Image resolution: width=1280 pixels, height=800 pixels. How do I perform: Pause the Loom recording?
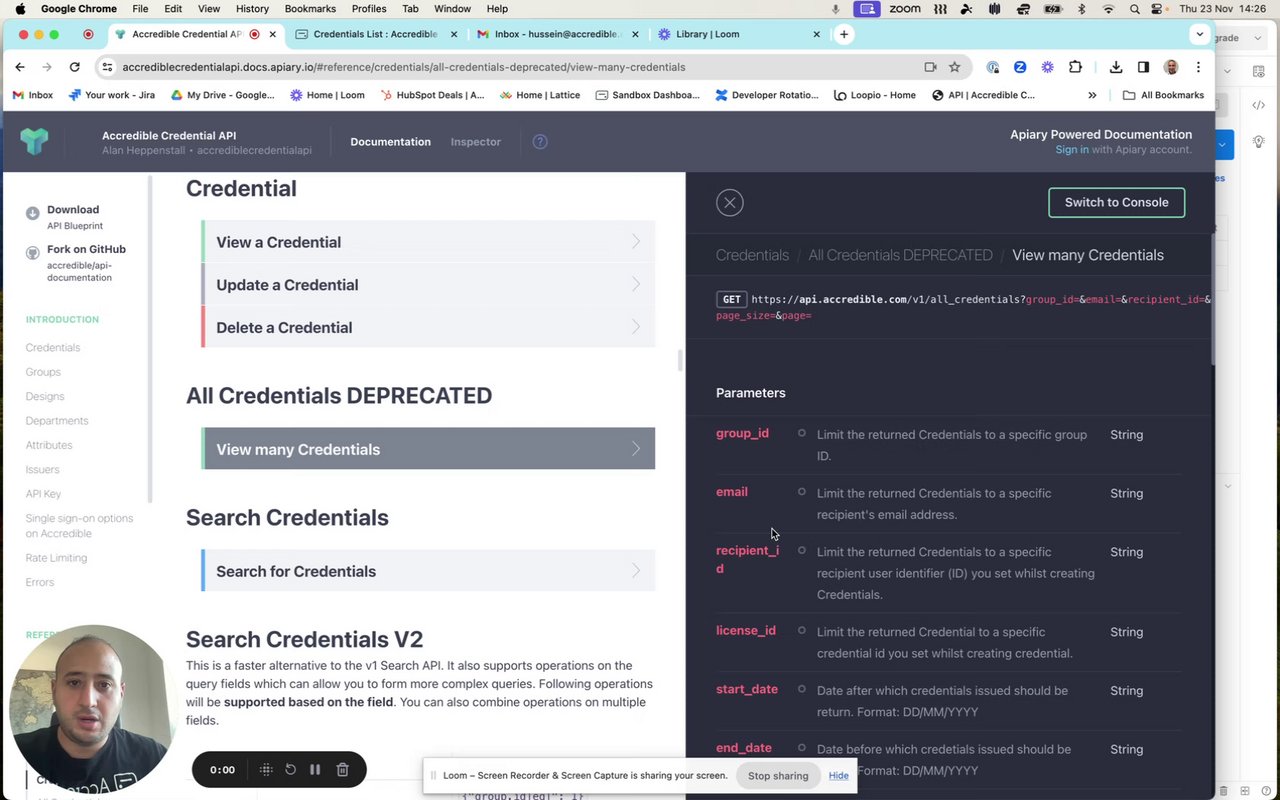tap(315, 770)
